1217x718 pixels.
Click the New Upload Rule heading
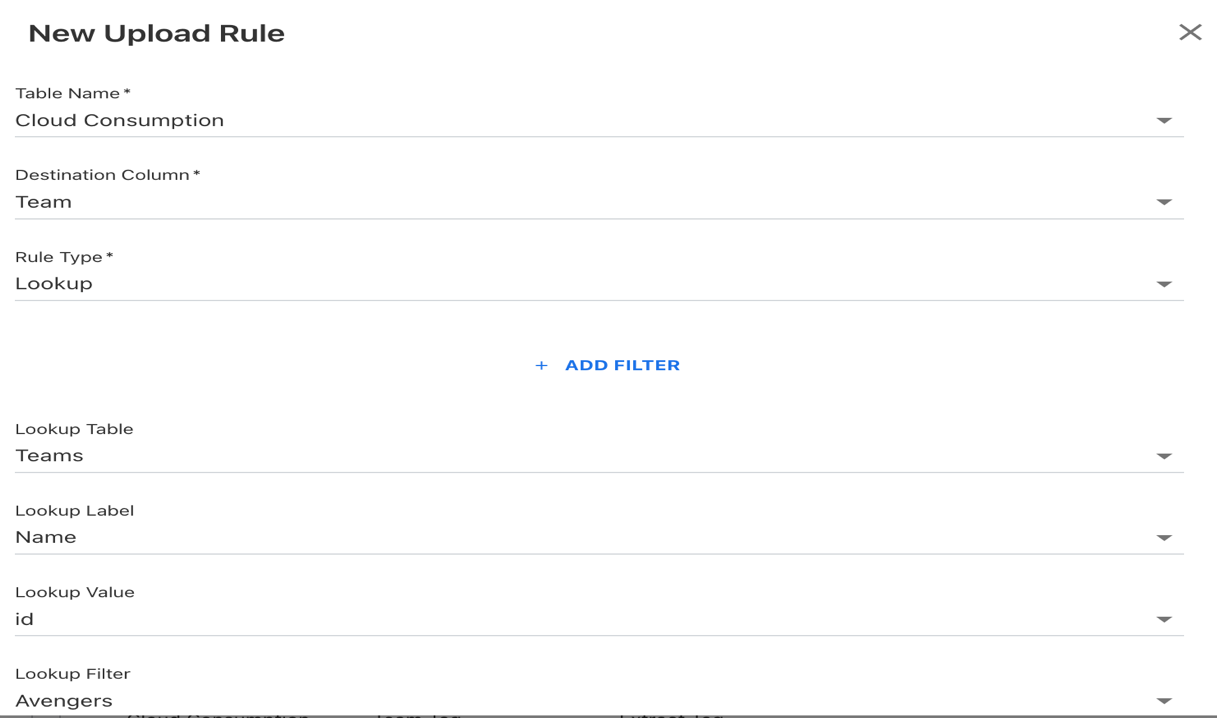156,34
